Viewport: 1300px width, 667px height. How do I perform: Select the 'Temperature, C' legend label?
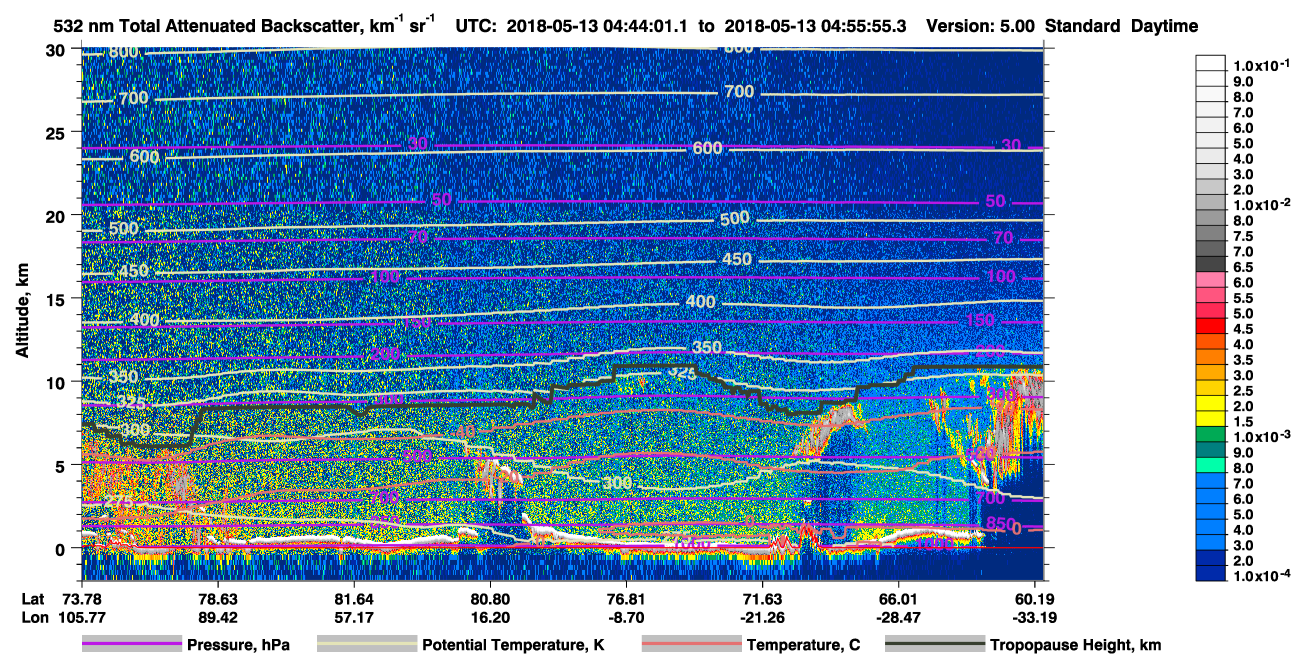point(803,646)
